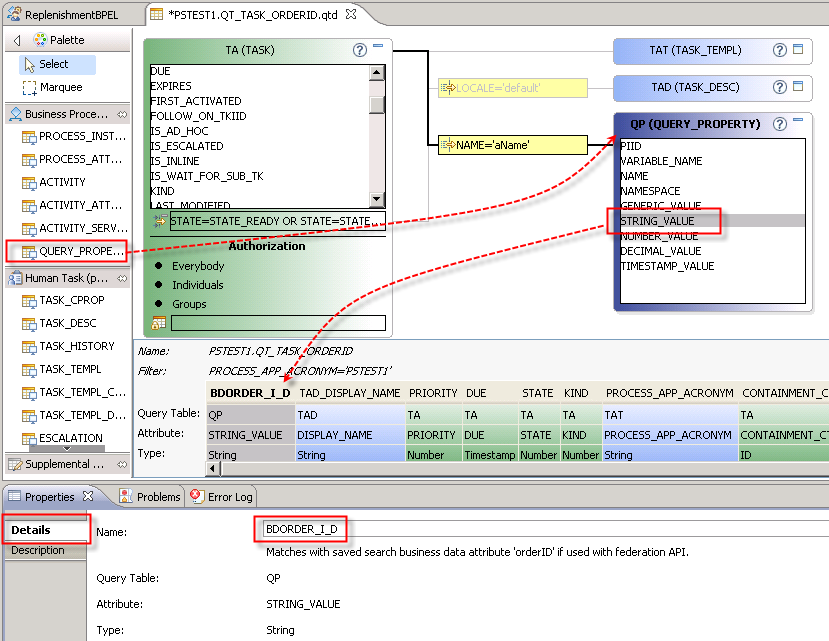This screenshot has height=641, width=829.
Task: Collapse the TA (TASK) table box
Action: point(378,46)
